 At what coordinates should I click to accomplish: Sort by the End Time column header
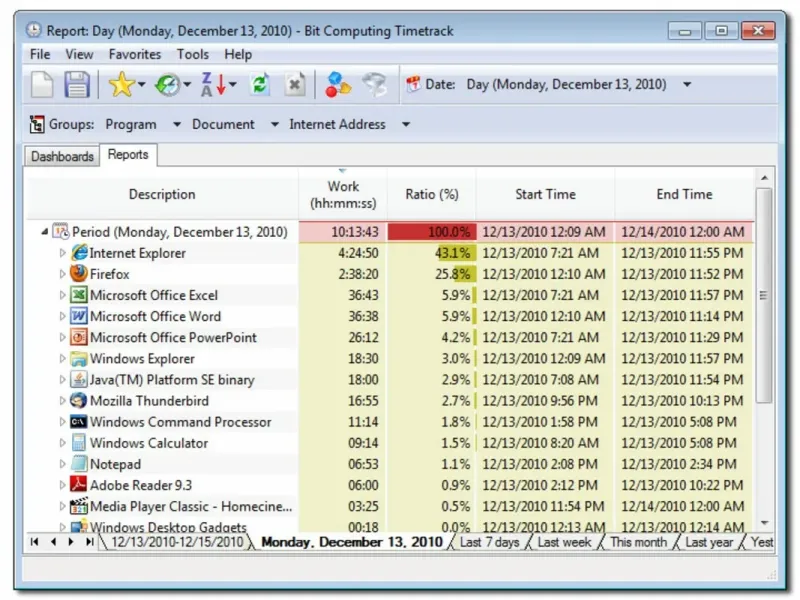click(684, 194)
